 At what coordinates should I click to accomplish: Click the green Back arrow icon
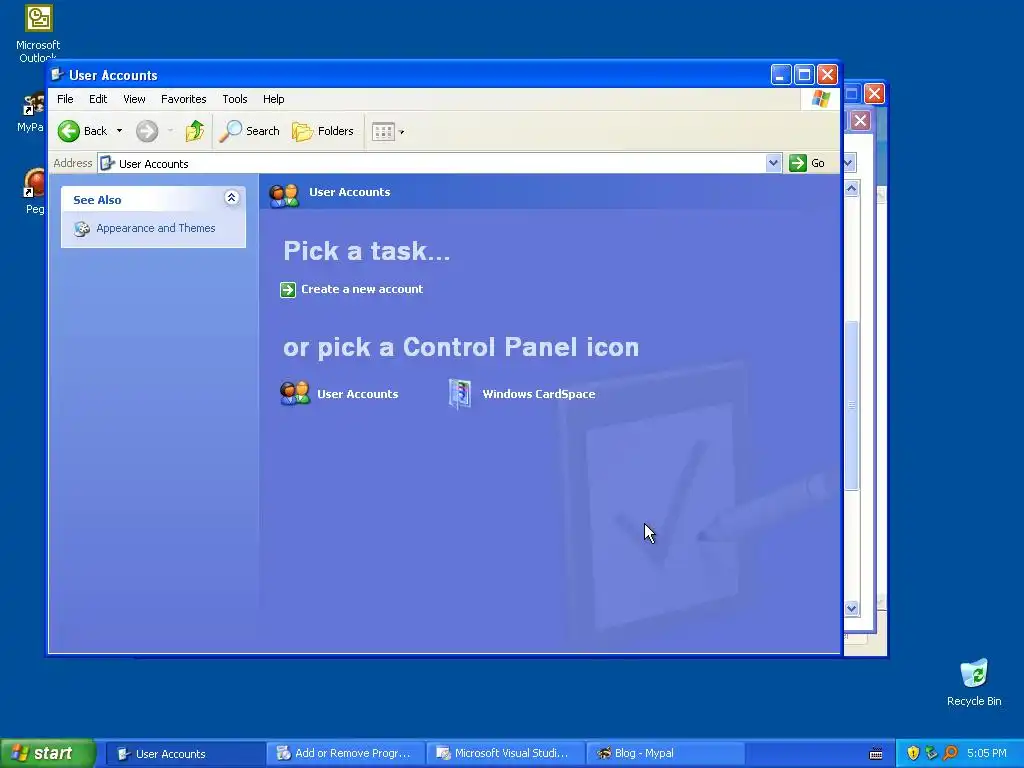pyautogui.click(x=69, y=131)
